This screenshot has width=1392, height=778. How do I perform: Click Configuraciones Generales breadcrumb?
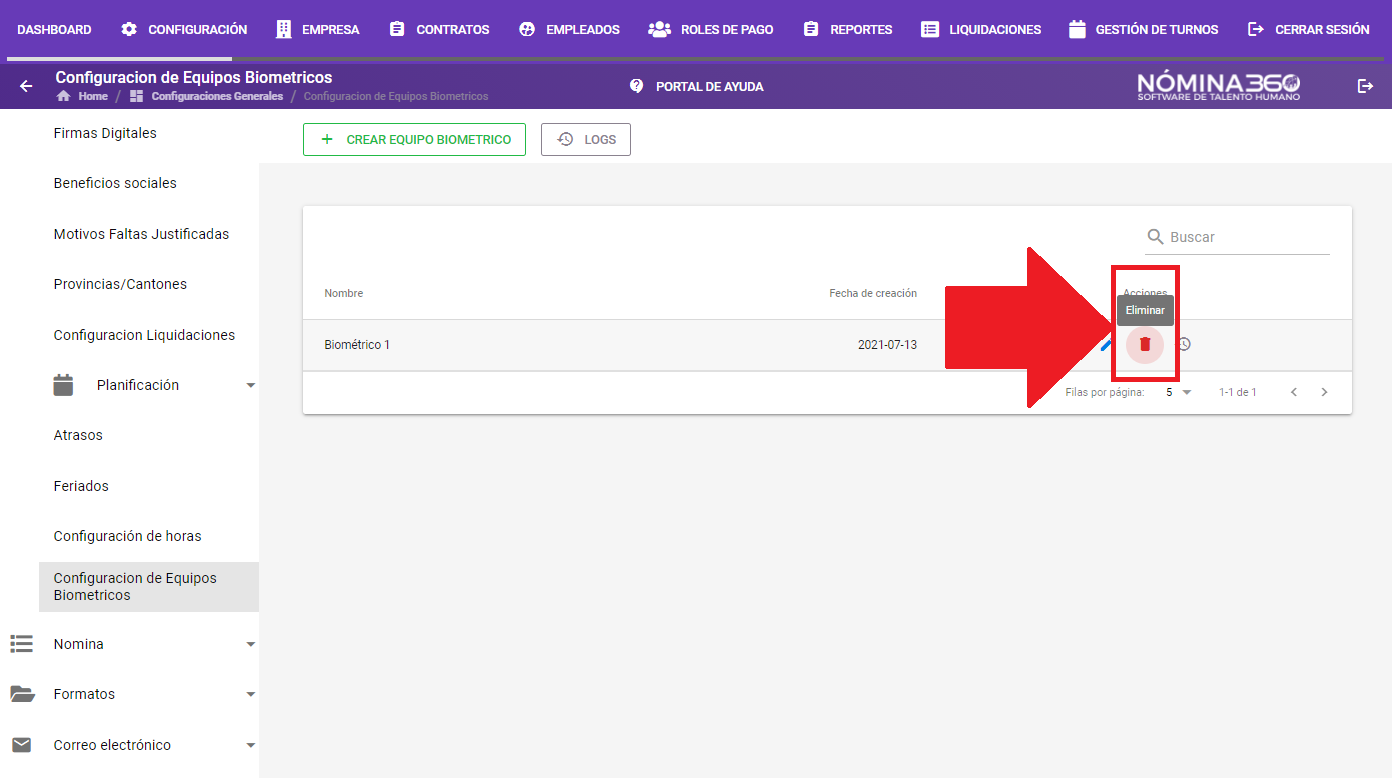(x=217, y=96)
